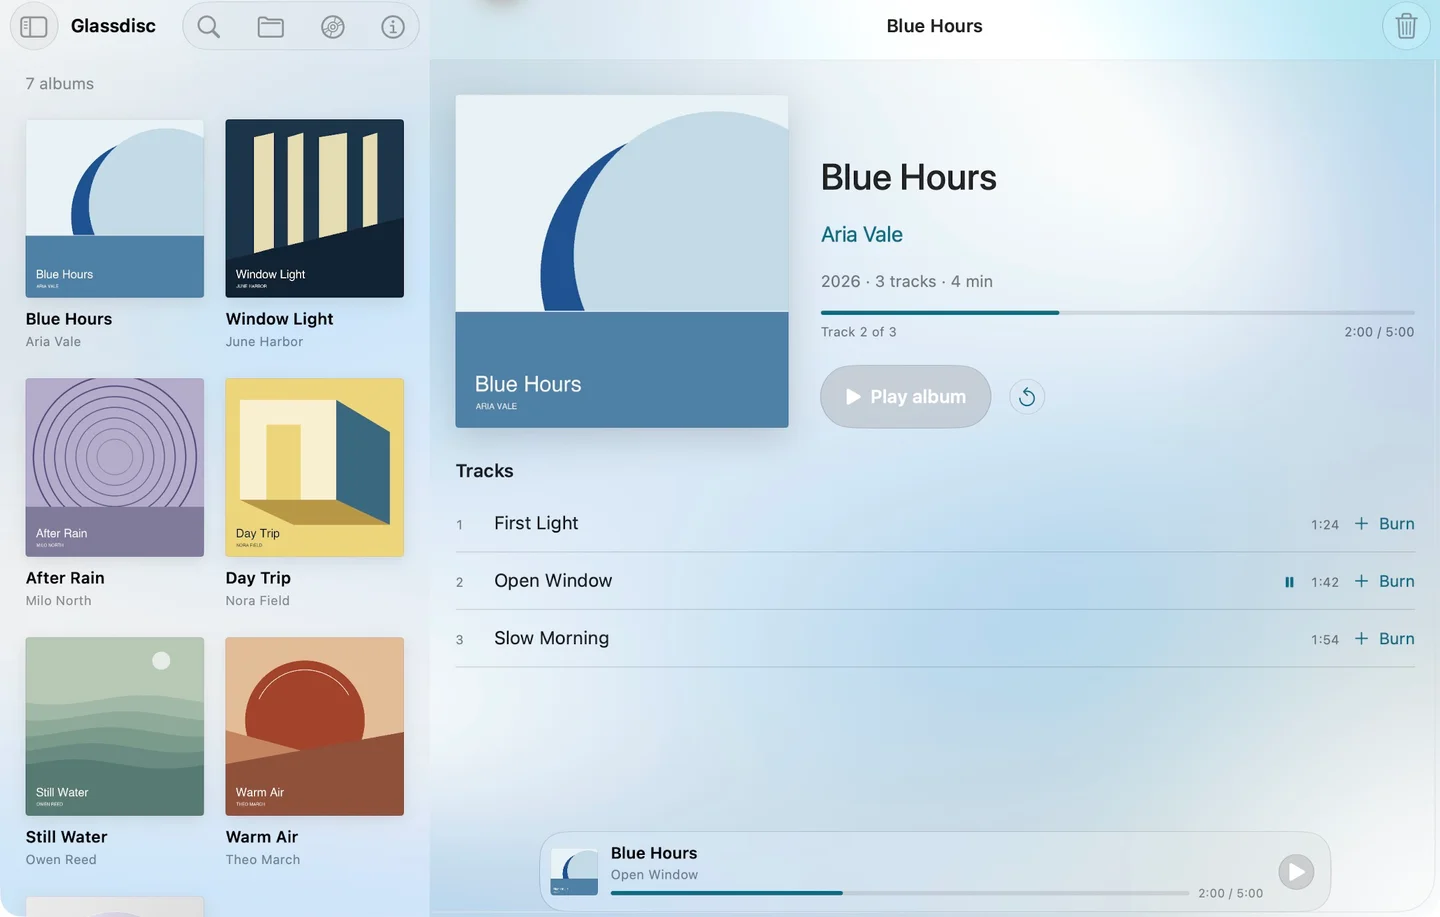Add Slow Morning to burn list
This screenshot has height=917, width=1440.
tap(1385, 639)
